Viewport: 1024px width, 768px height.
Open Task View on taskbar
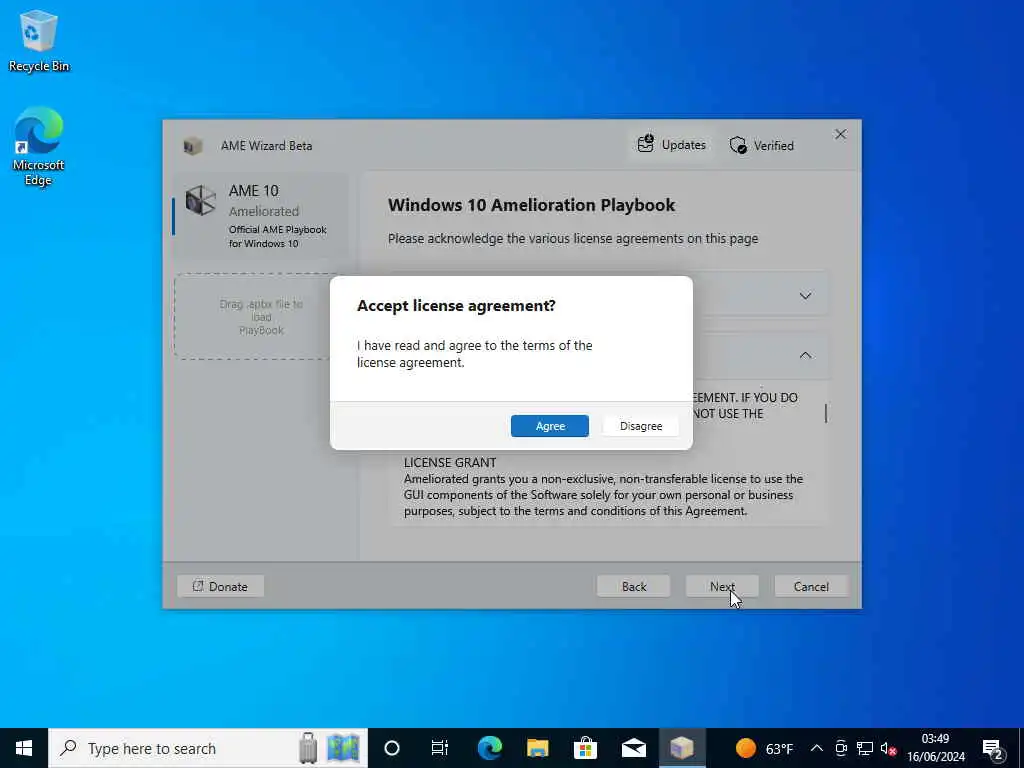[x=440, y=748]
